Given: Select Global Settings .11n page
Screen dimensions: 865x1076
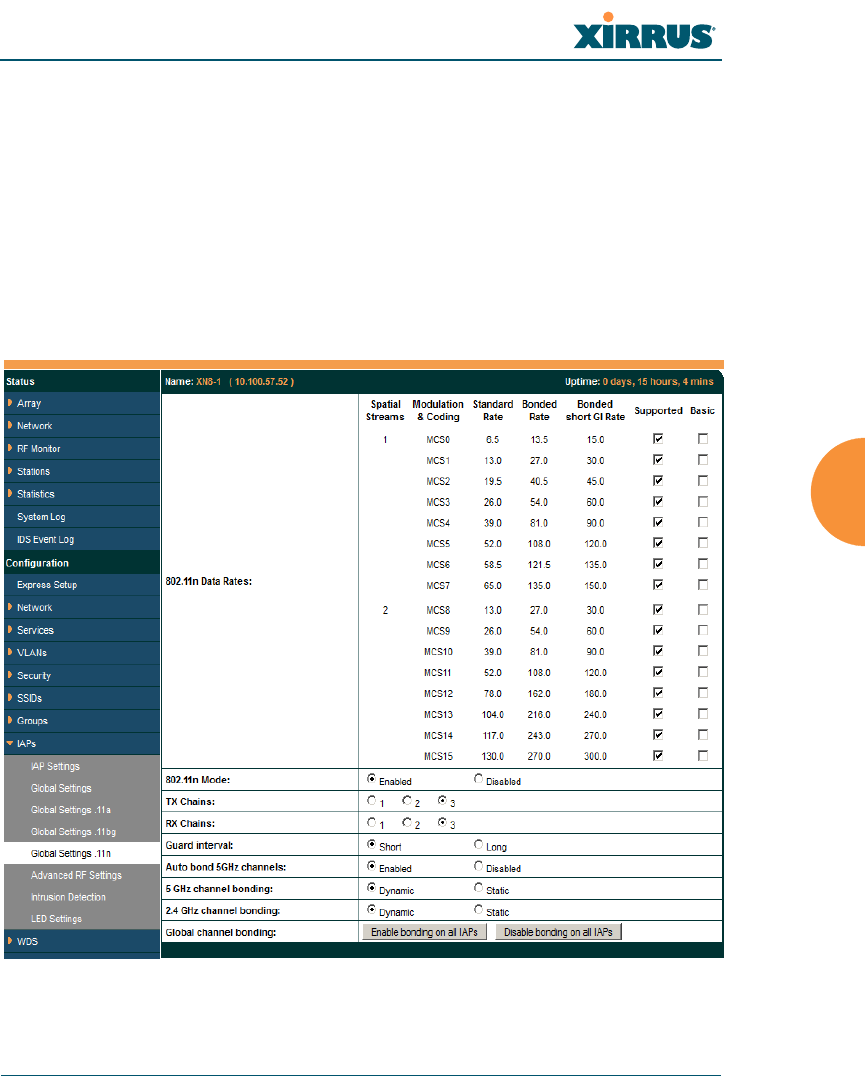Looking at the screenshot, I should pos(71,854).
